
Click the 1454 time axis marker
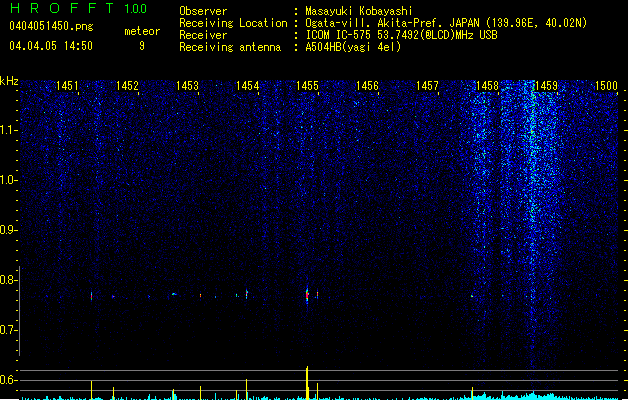tap(248, 86)
